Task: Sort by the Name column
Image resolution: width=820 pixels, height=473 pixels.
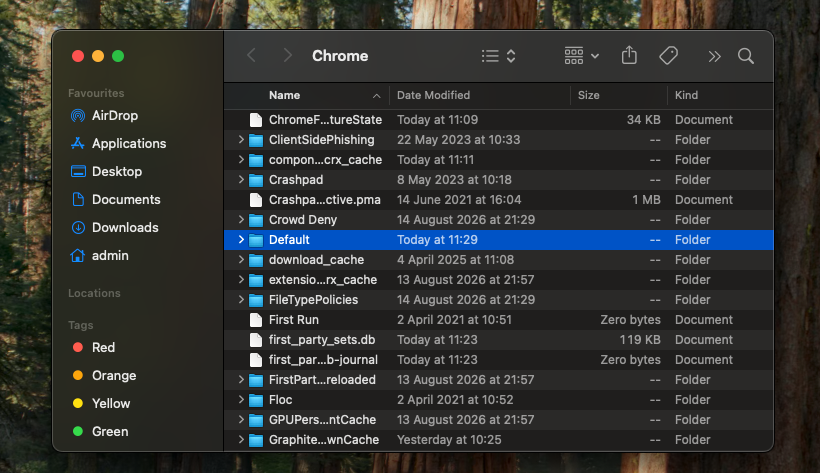Action: [x=284, y=95]
